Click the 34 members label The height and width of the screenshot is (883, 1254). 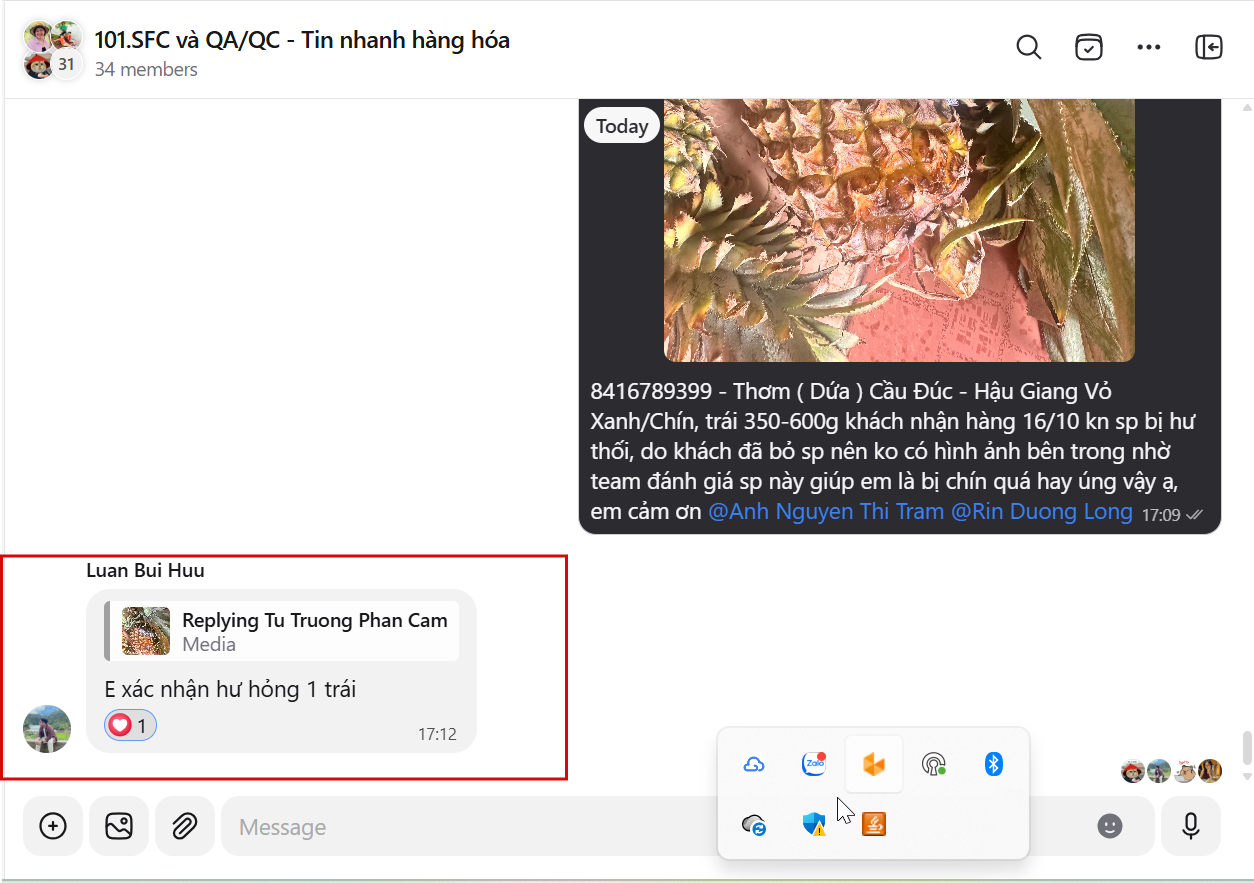pos(146,69)
